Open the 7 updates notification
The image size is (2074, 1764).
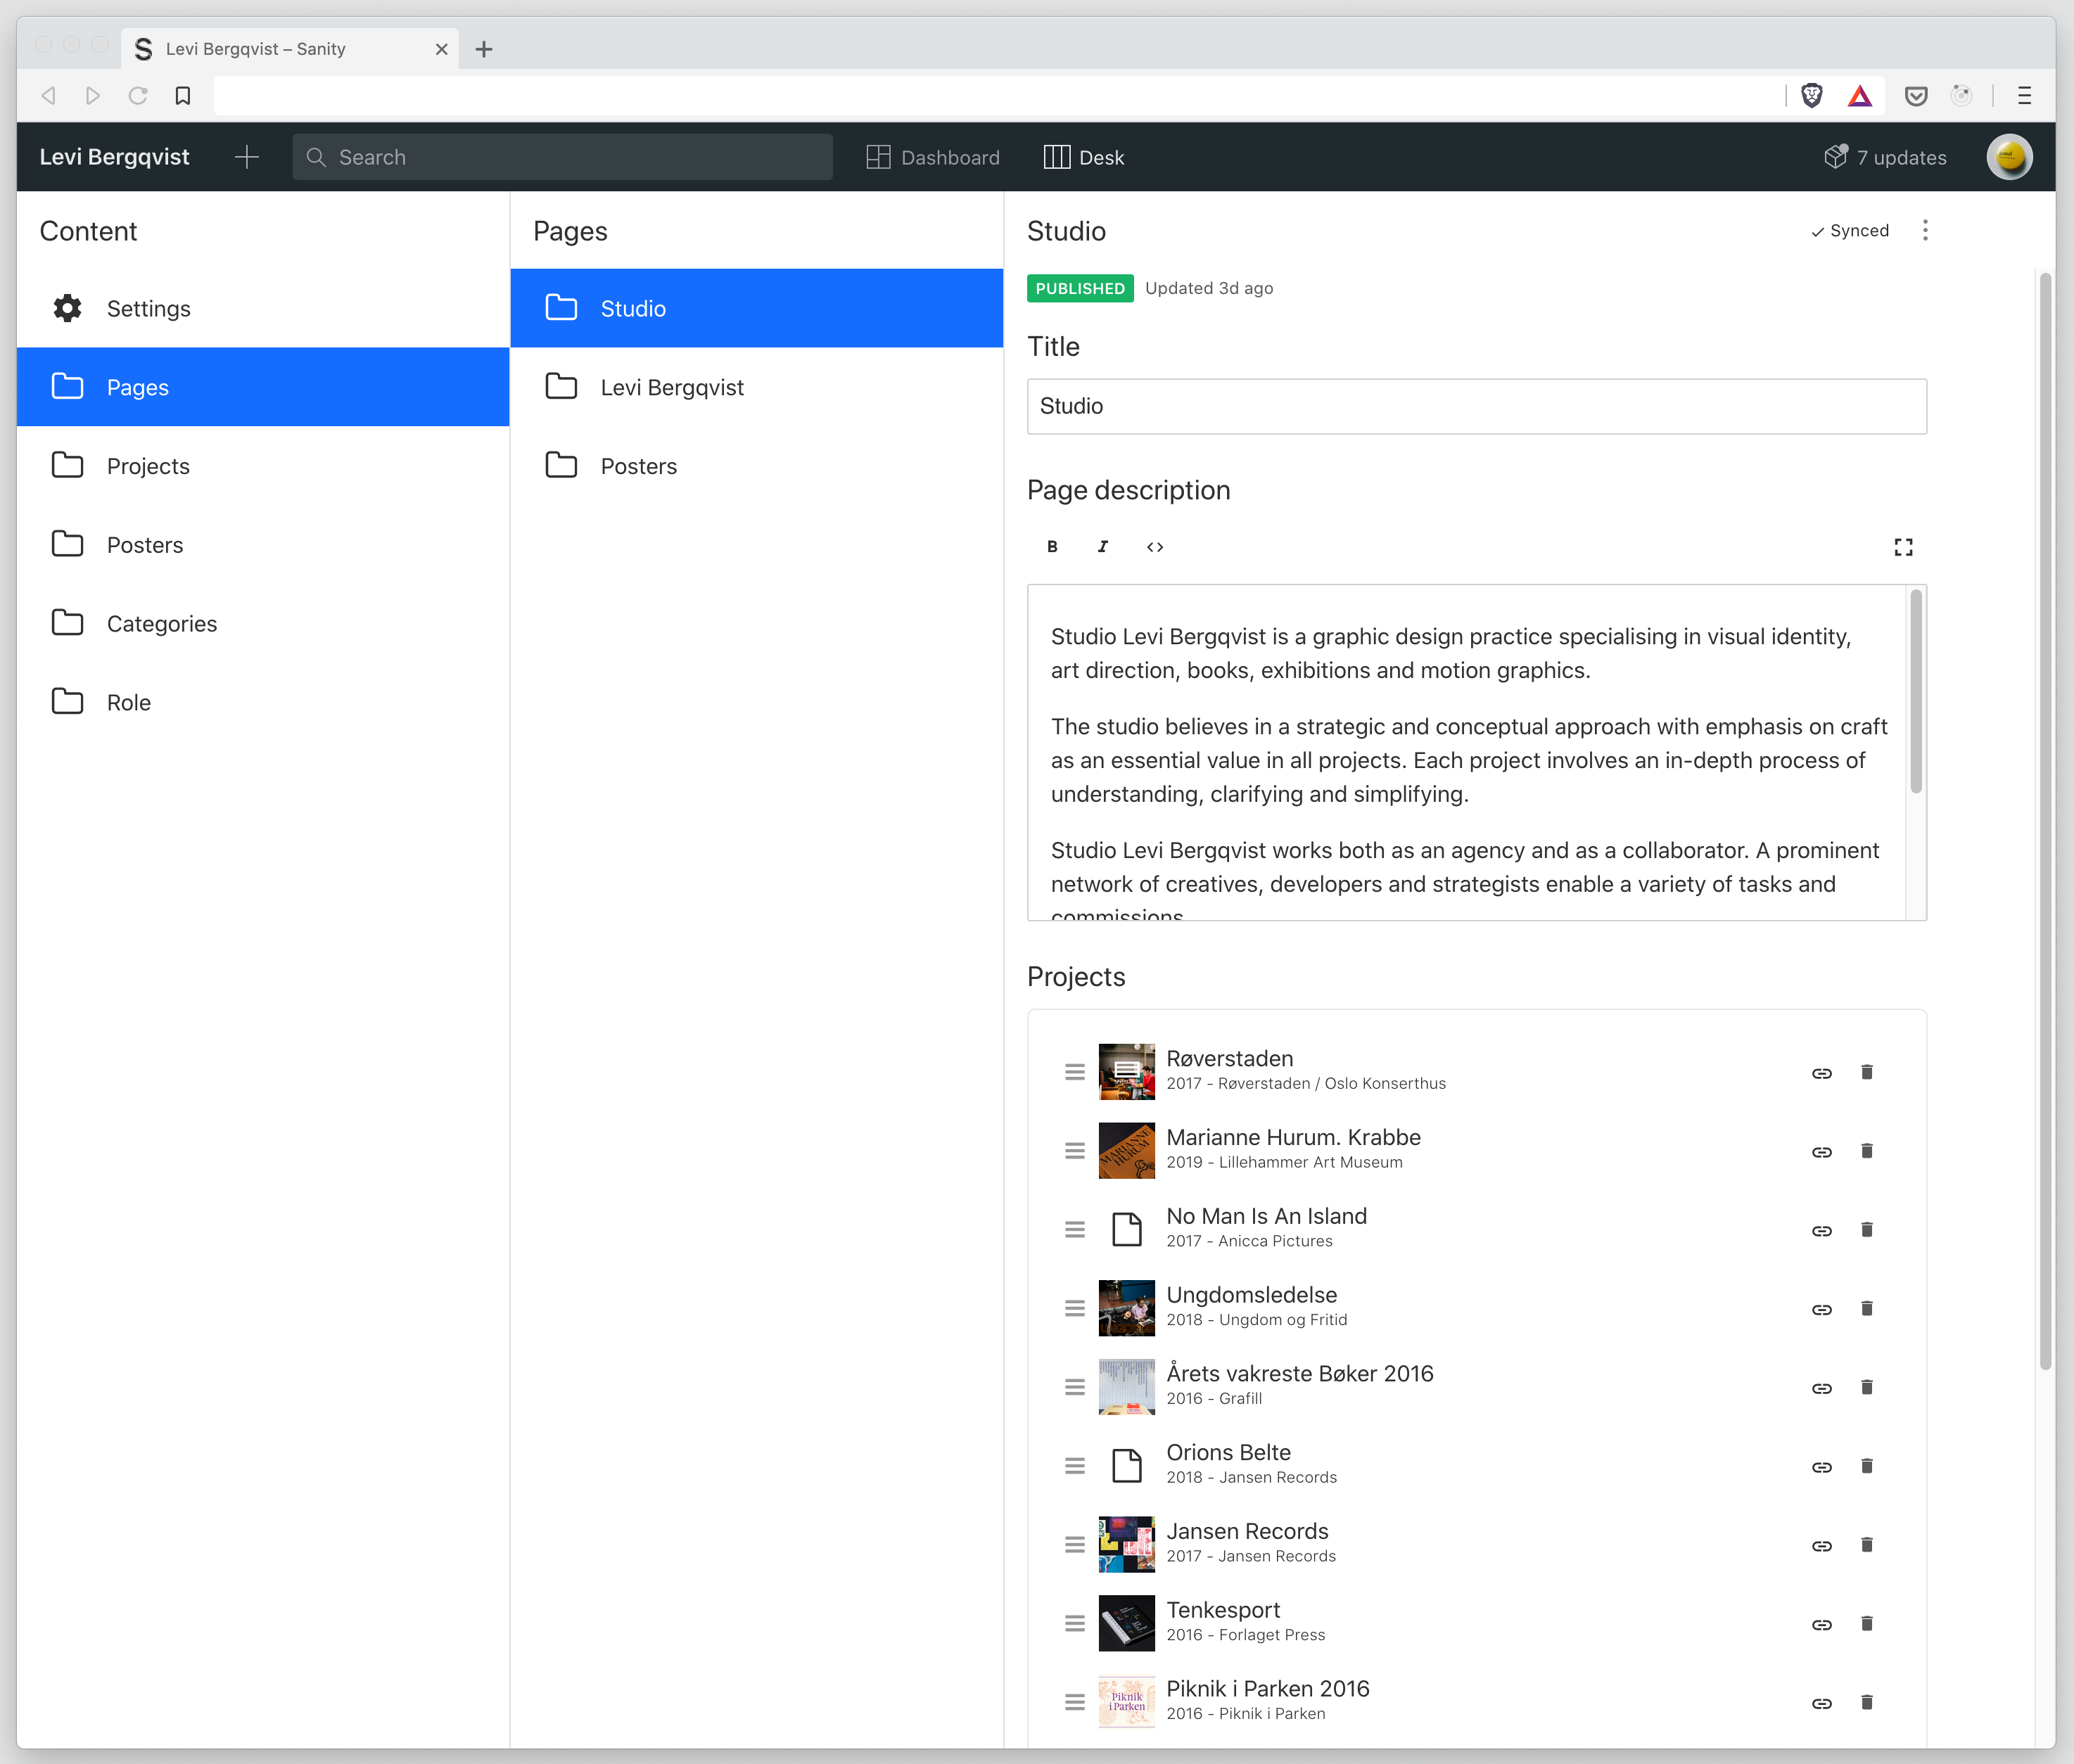coord(1885,157)
